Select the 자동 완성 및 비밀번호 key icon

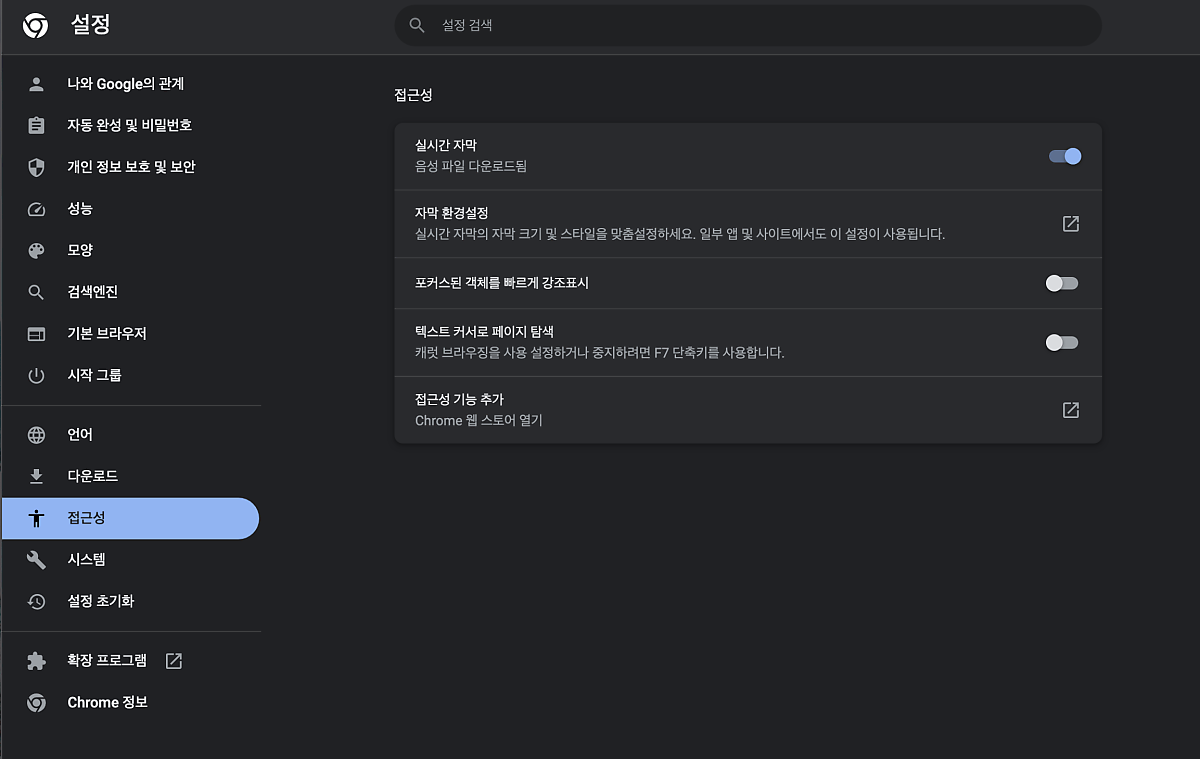pos(36,125)
